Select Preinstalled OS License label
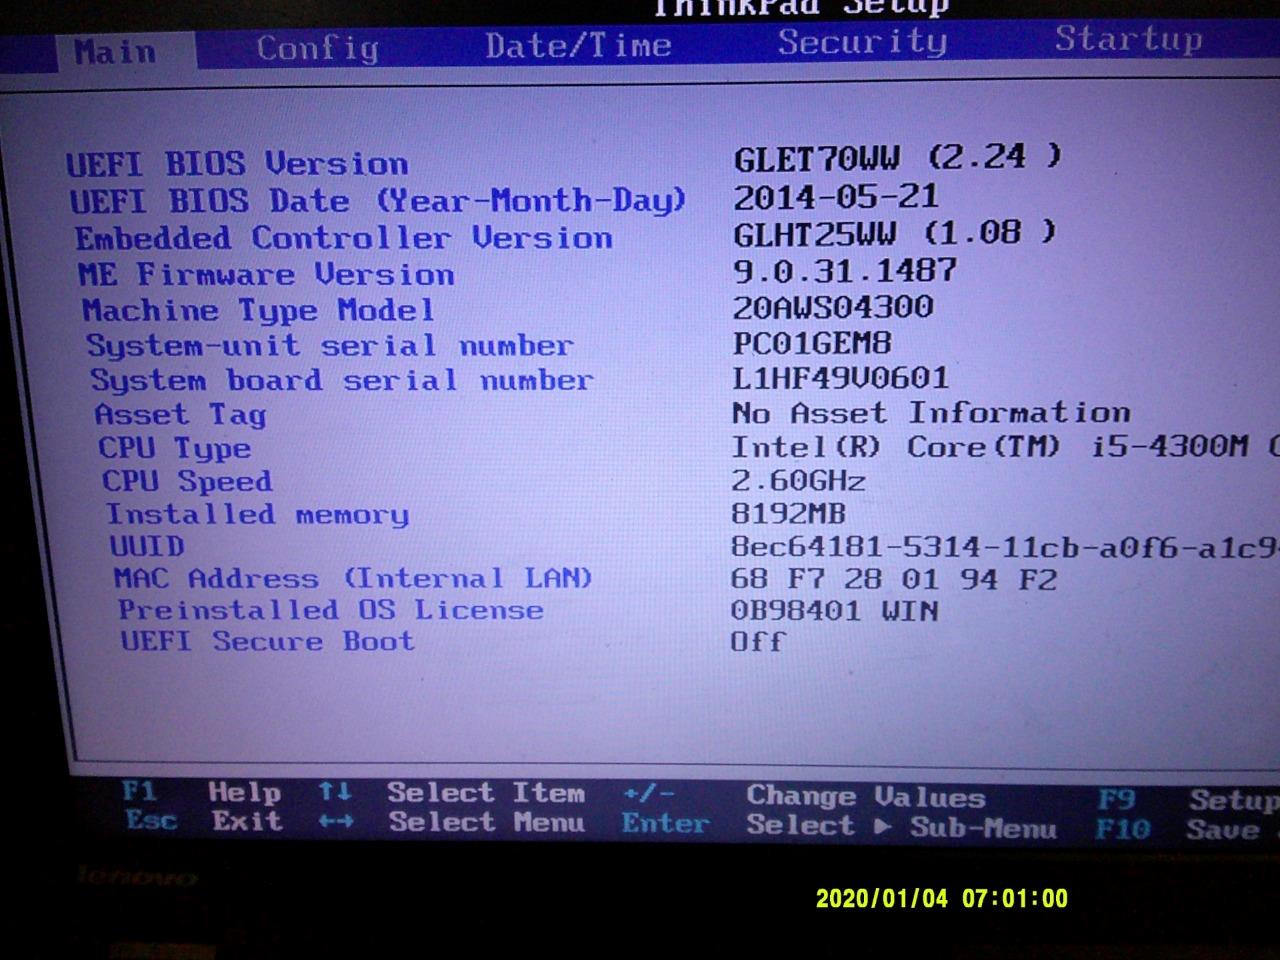The image size is (1280, 960). pyautogui.click(x=331, y=609)
